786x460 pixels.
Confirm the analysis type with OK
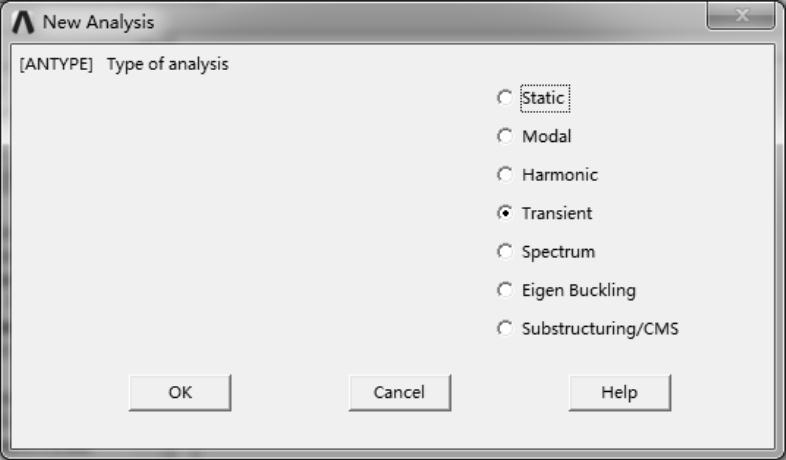click(180, 393)
